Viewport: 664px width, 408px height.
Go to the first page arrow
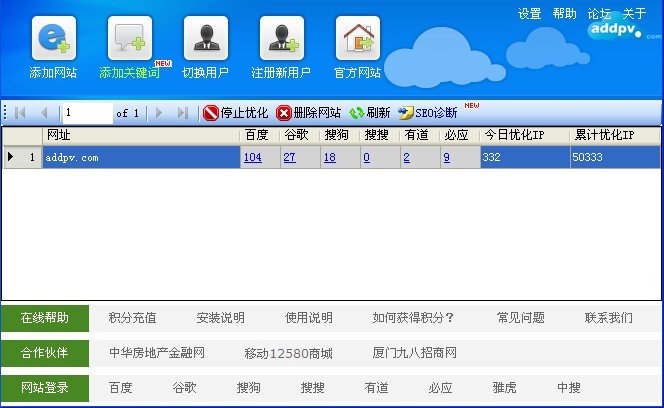(x=20, y=113)
